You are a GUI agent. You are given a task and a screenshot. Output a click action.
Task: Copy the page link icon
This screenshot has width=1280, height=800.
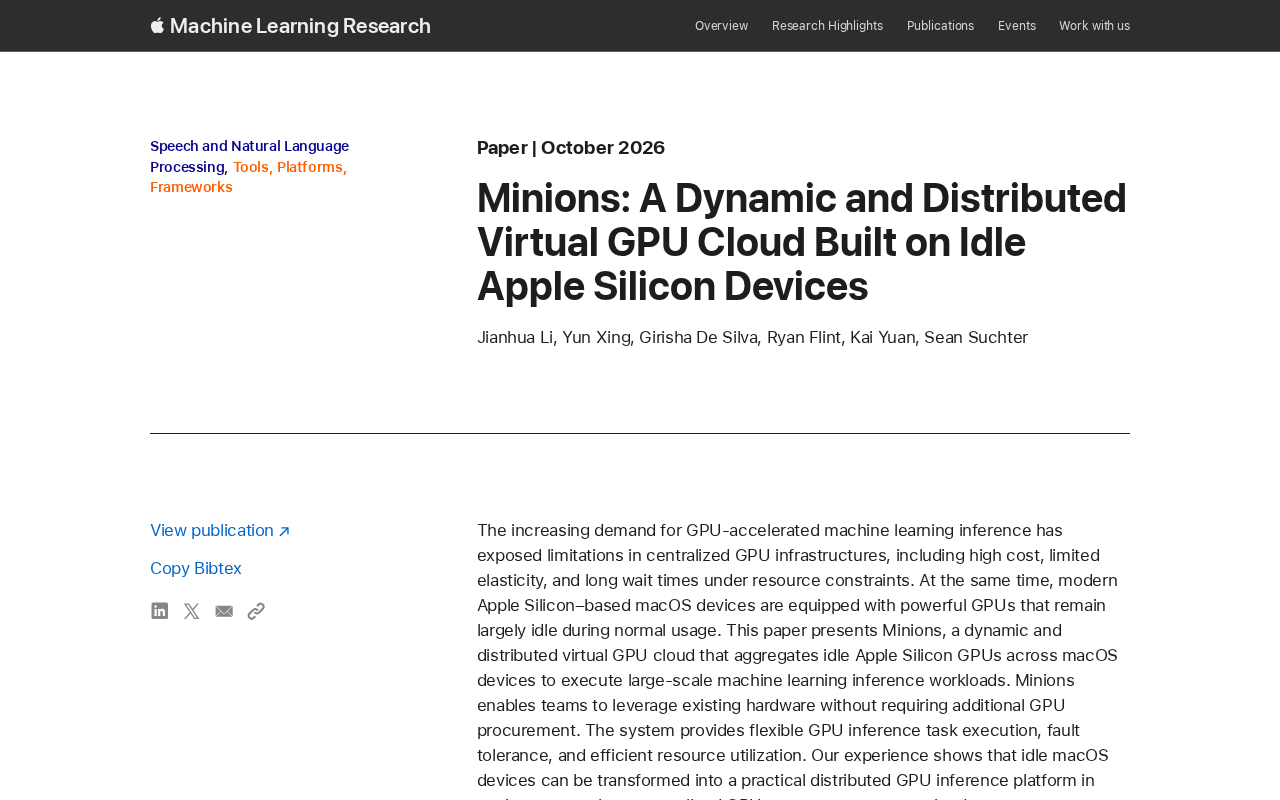[256, 611]
